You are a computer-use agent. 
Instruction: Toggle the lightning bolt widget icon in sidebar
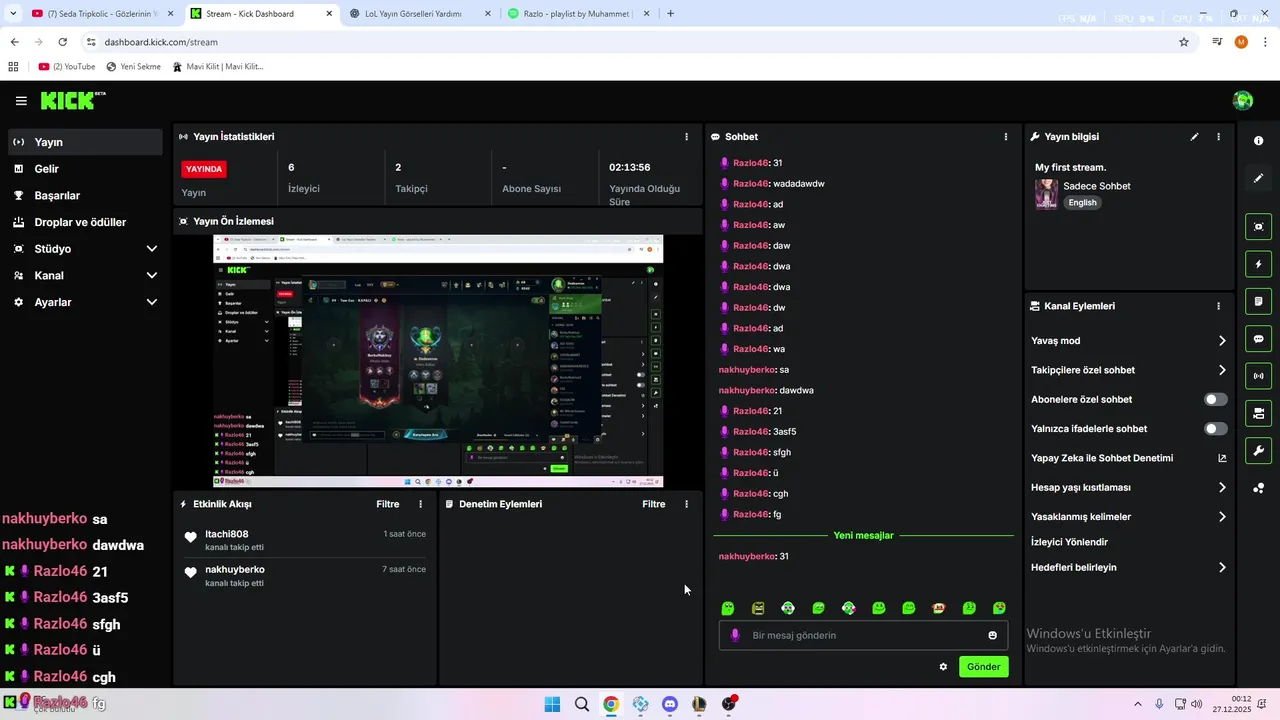1259,264
